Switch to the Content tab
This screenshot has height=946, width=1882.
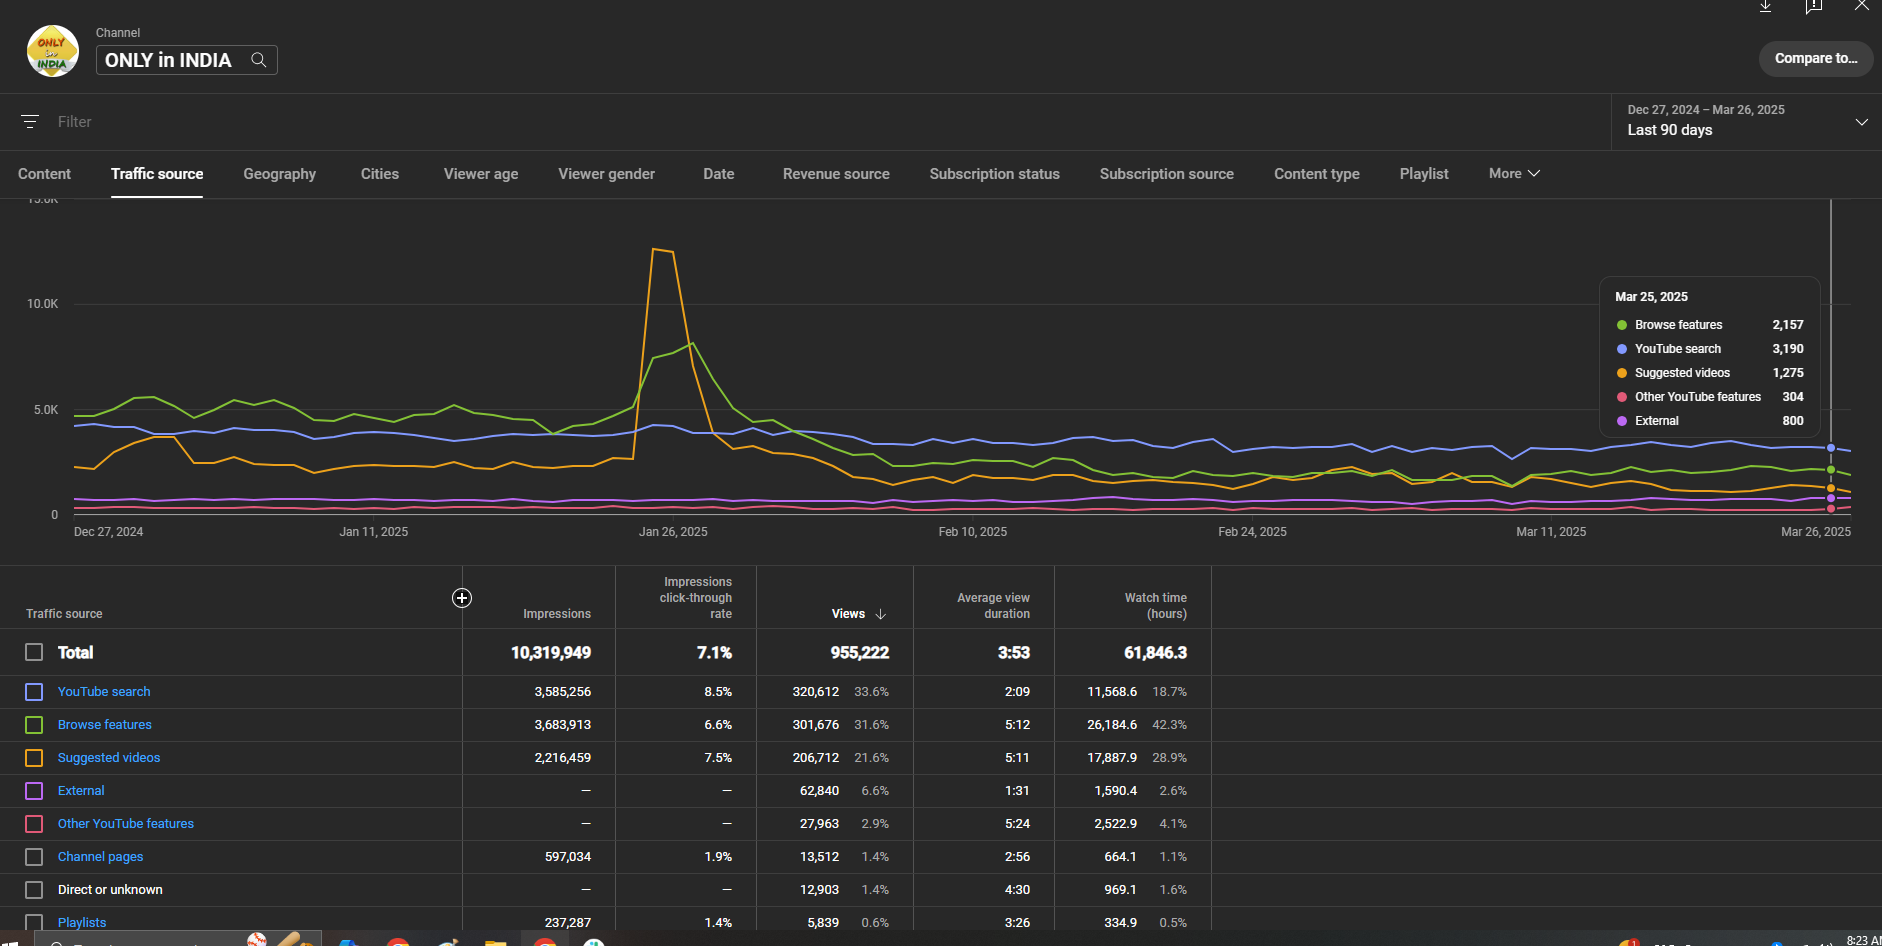[x=44, y=174]
